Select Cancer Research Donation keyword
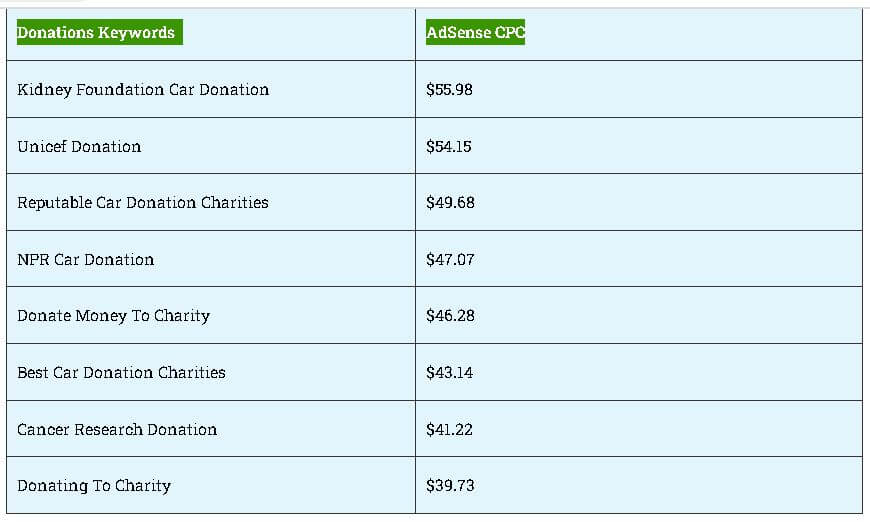The image size is (870, 522). point(117,430)
